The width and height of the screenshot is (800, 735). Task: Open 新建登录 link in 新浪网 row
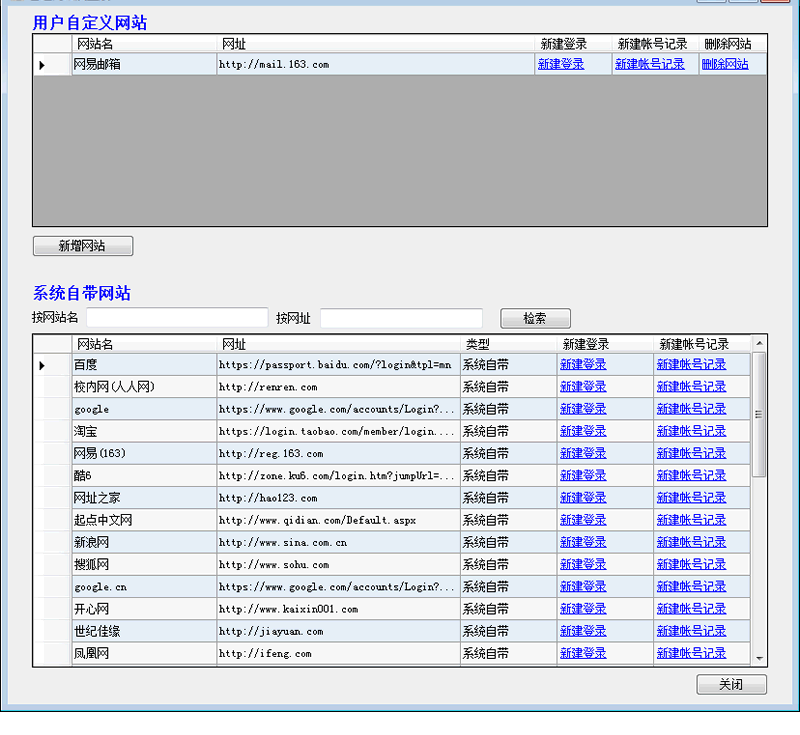[x=583, y=542]
